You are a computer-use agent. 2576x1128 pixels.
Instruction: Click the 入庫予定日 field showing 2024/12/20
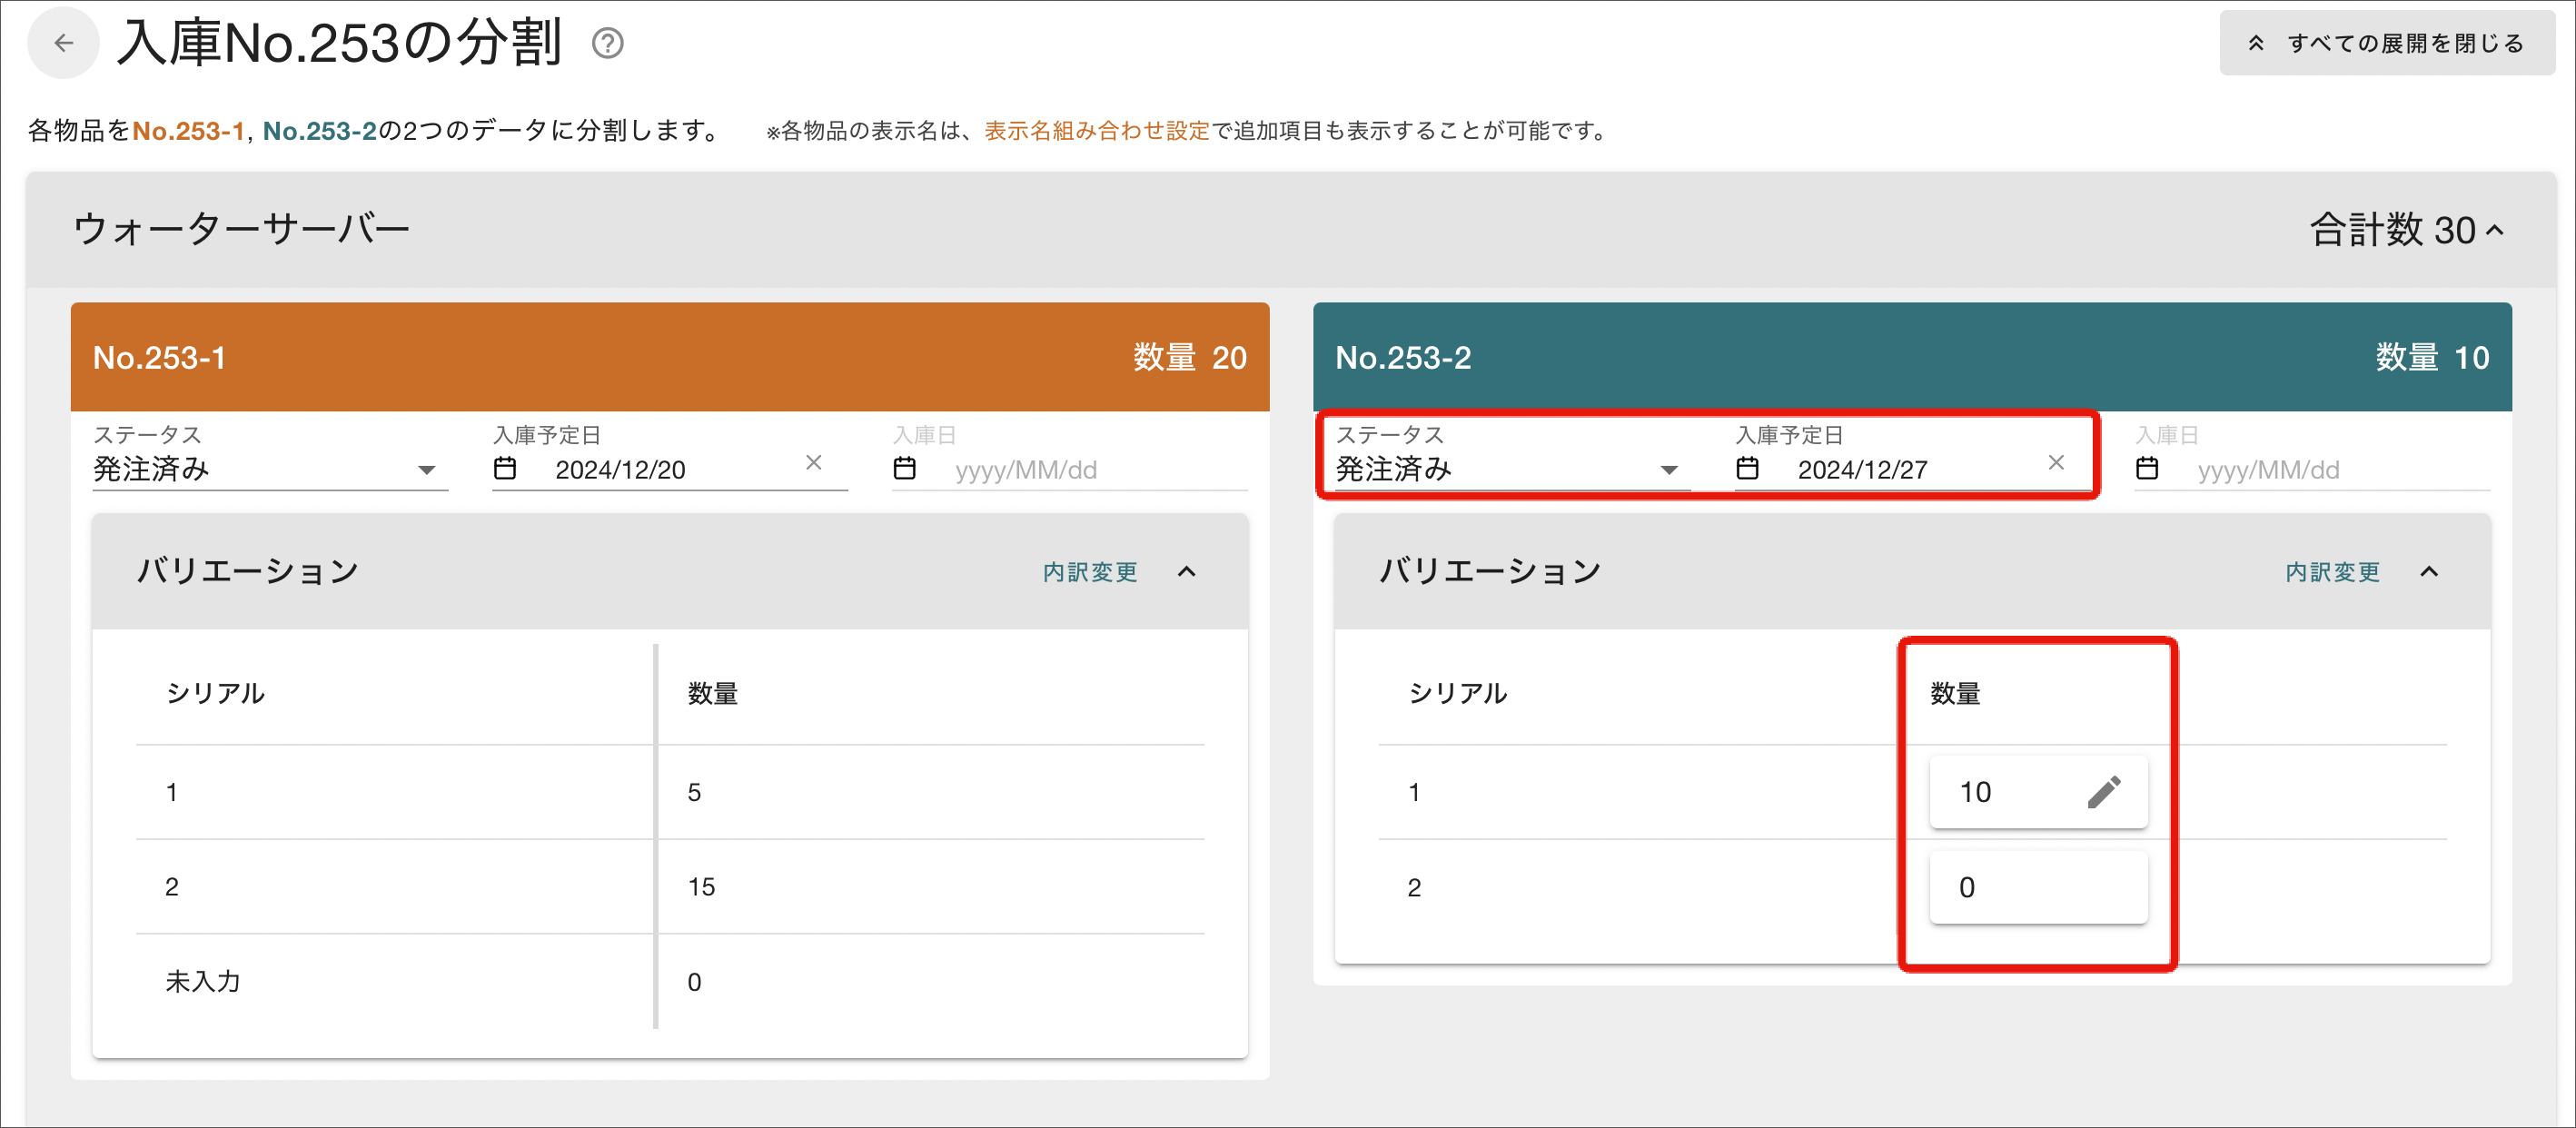pyautogui.click(x=669, y=469)
